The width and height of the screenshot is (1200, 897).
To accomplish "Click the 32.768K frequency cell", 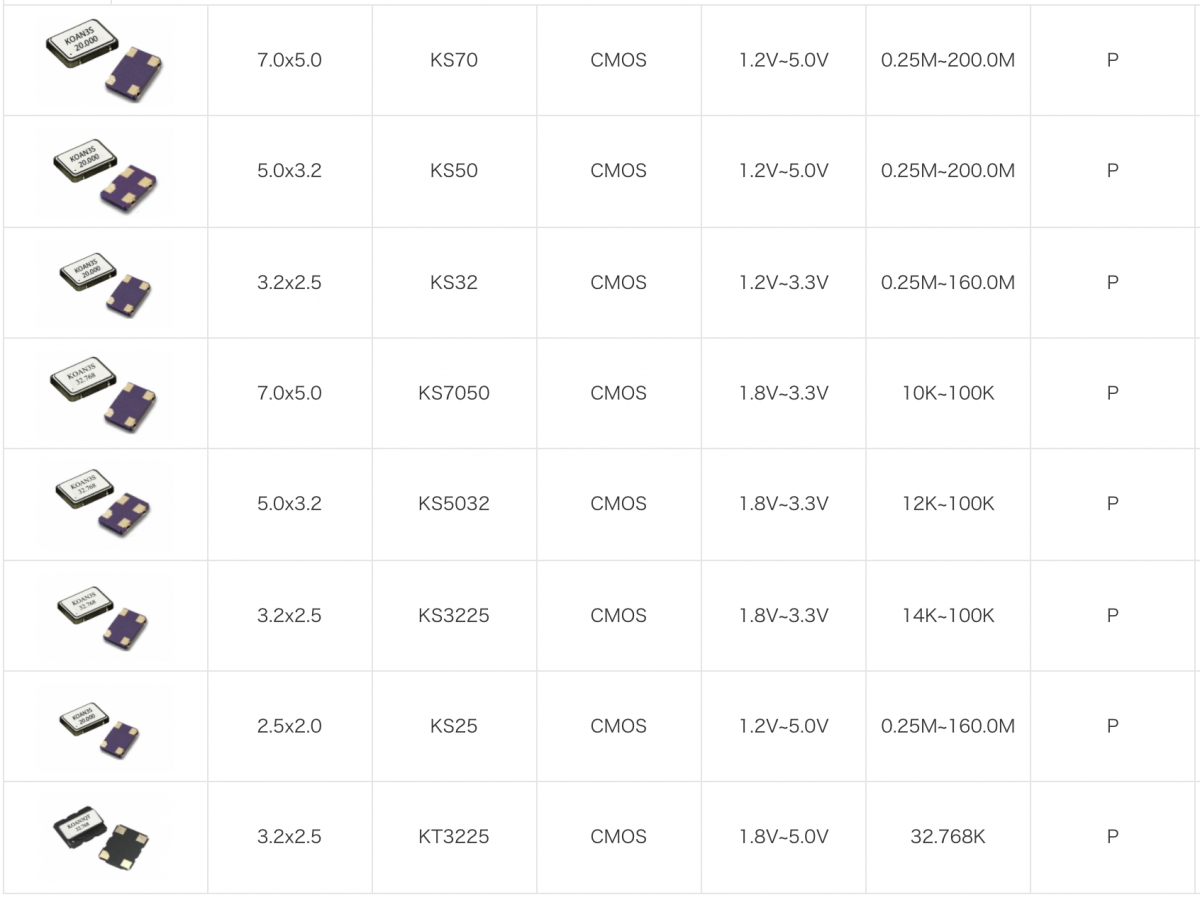I will [948, 837].
